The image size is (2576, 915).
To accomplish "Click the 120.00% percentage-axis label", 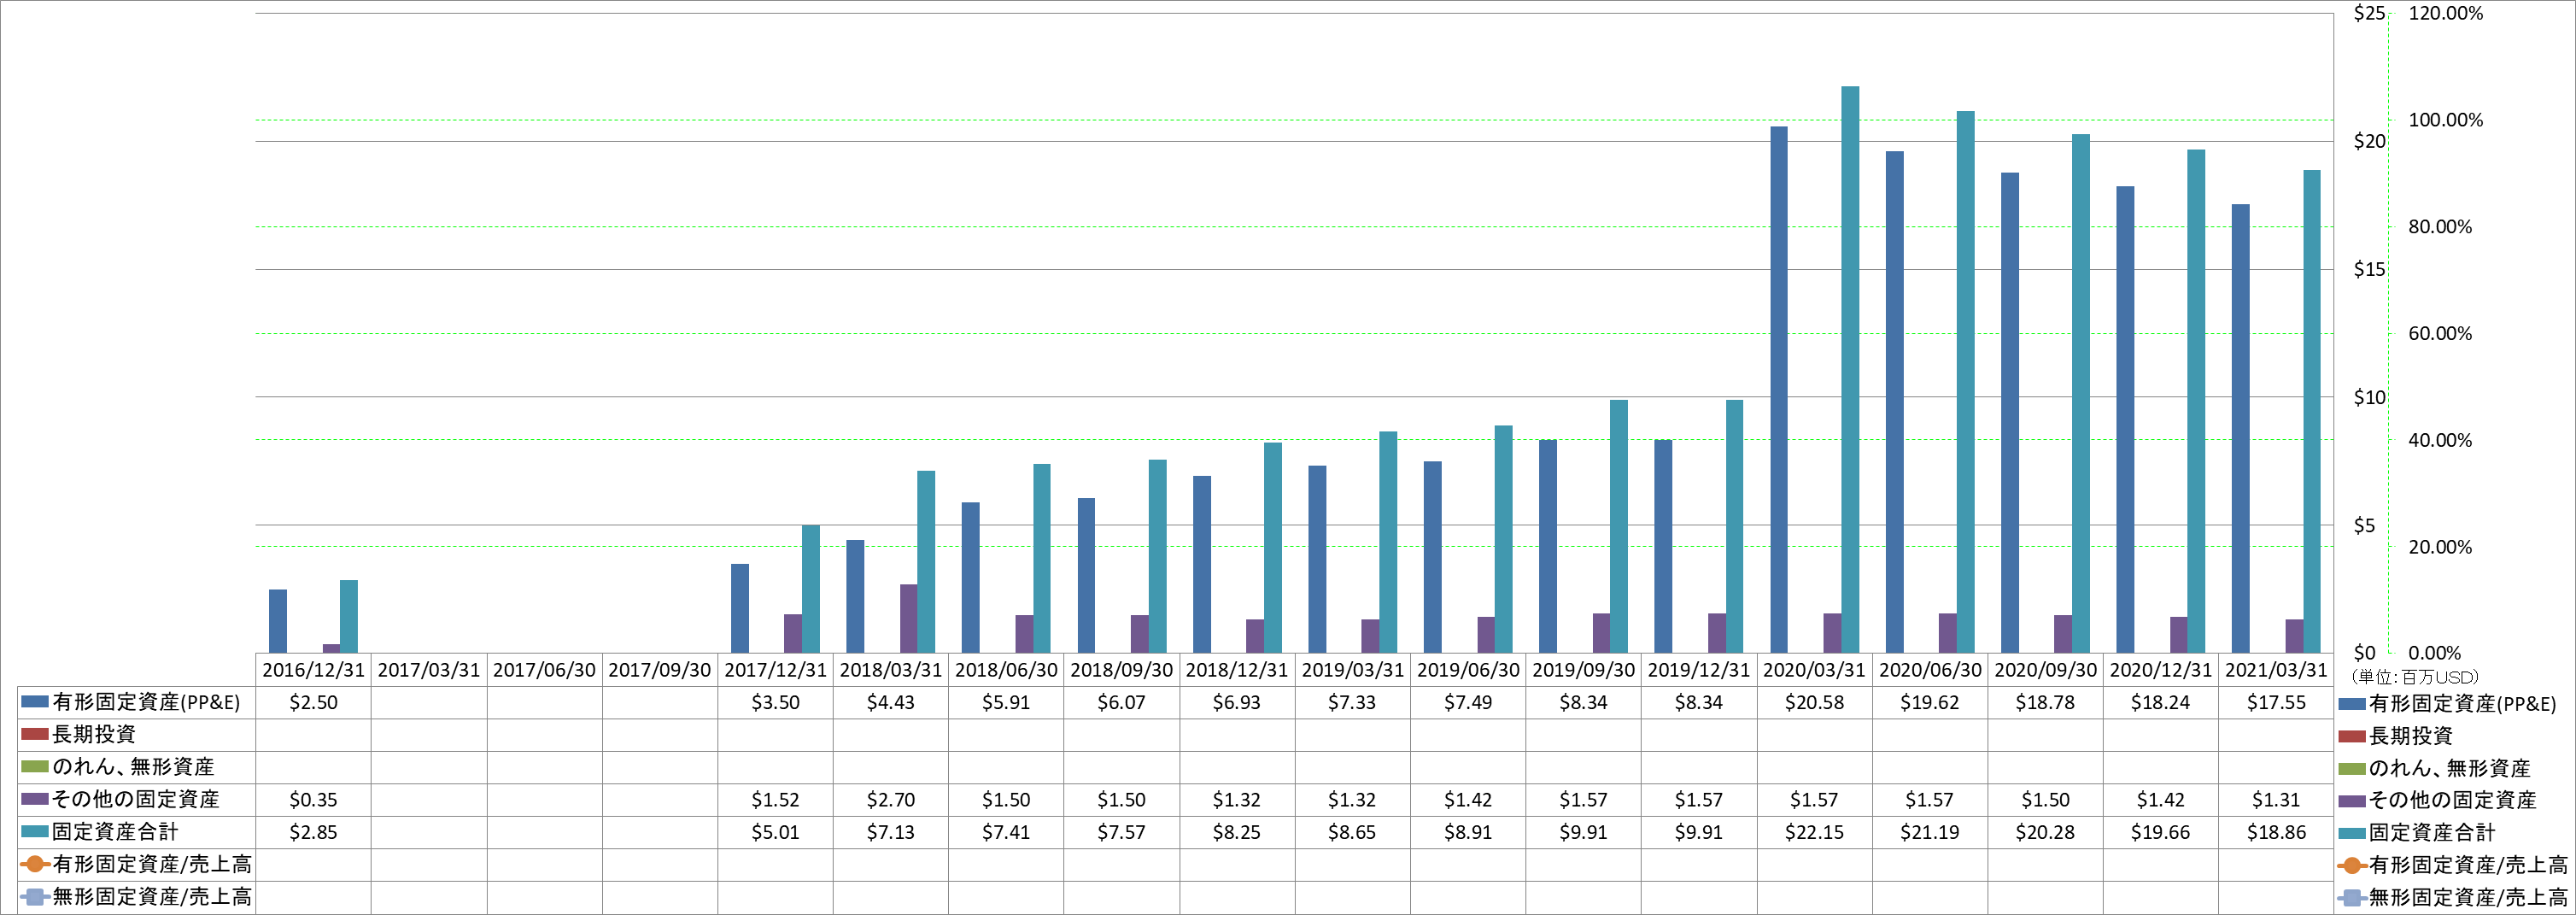I will [2445, 13].
